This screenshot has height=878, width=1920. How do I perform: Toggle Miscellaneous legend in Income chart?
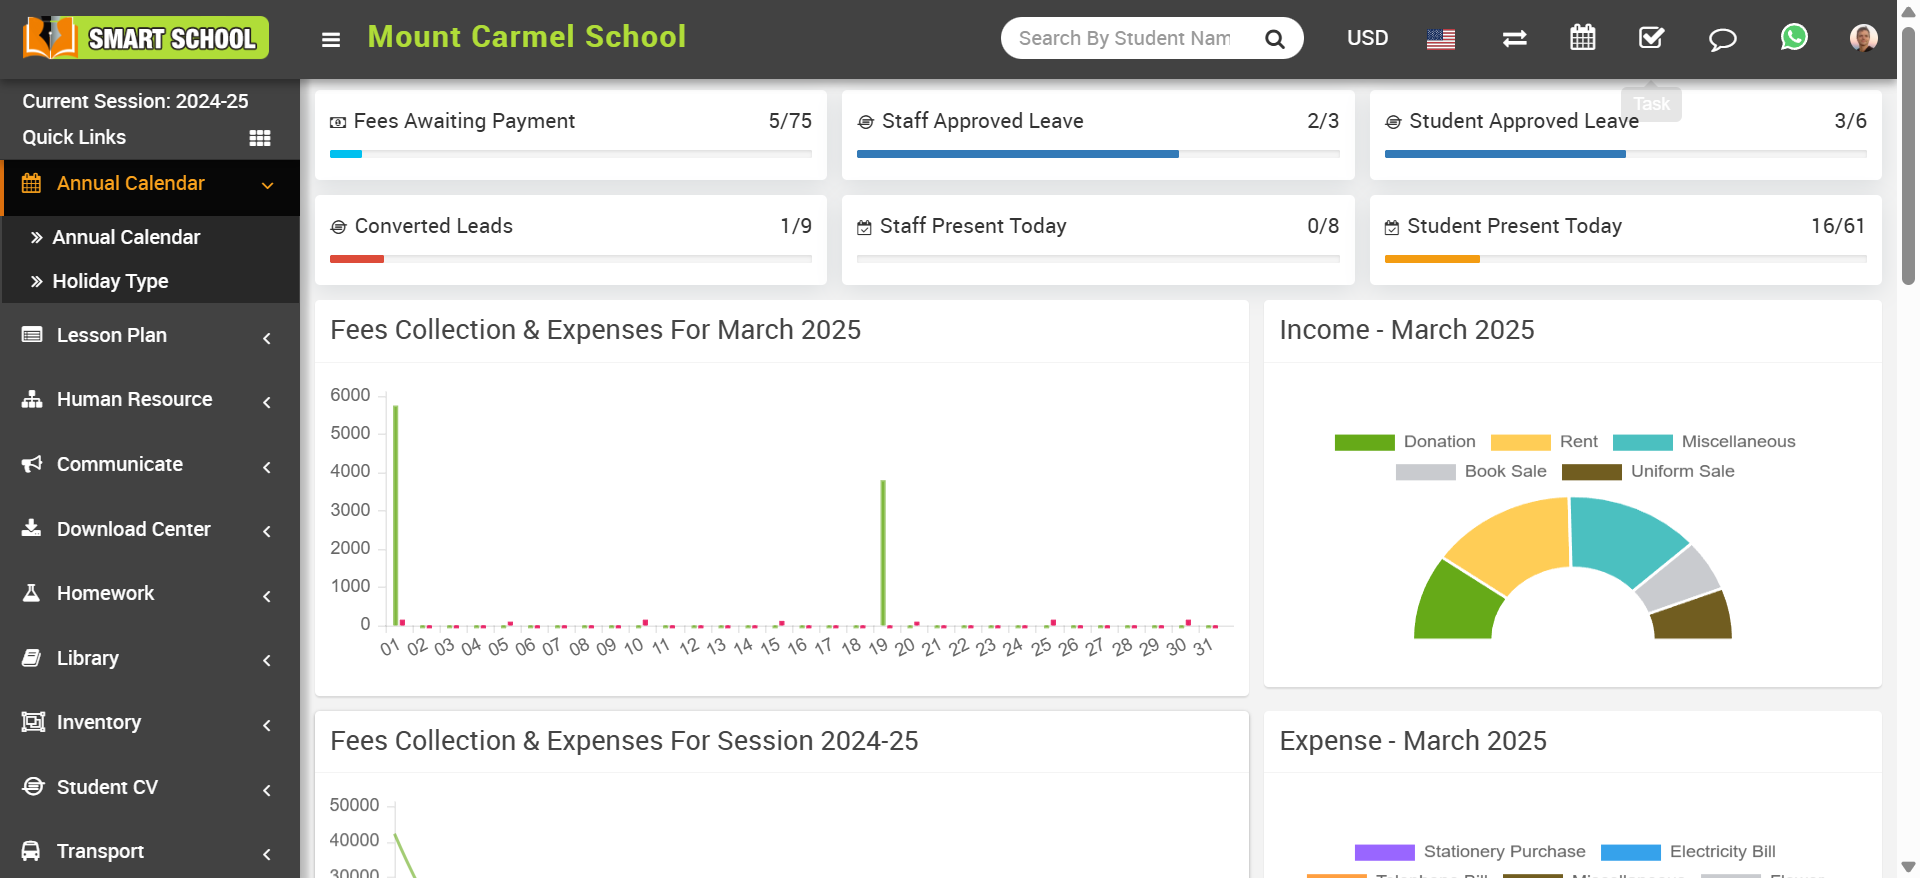(1704, 442)
